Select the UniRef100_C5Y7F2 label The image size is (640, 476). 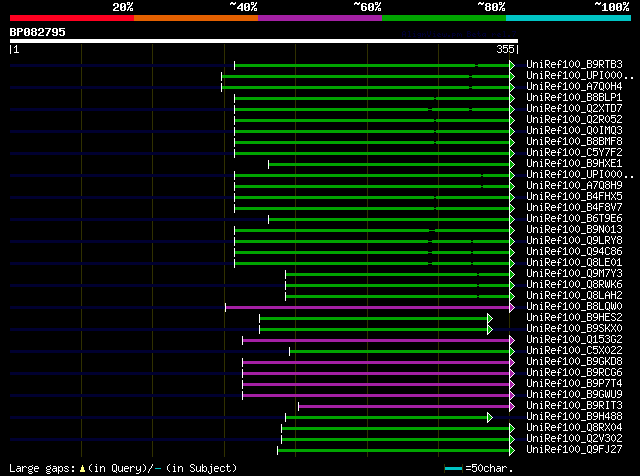point(574,153)
